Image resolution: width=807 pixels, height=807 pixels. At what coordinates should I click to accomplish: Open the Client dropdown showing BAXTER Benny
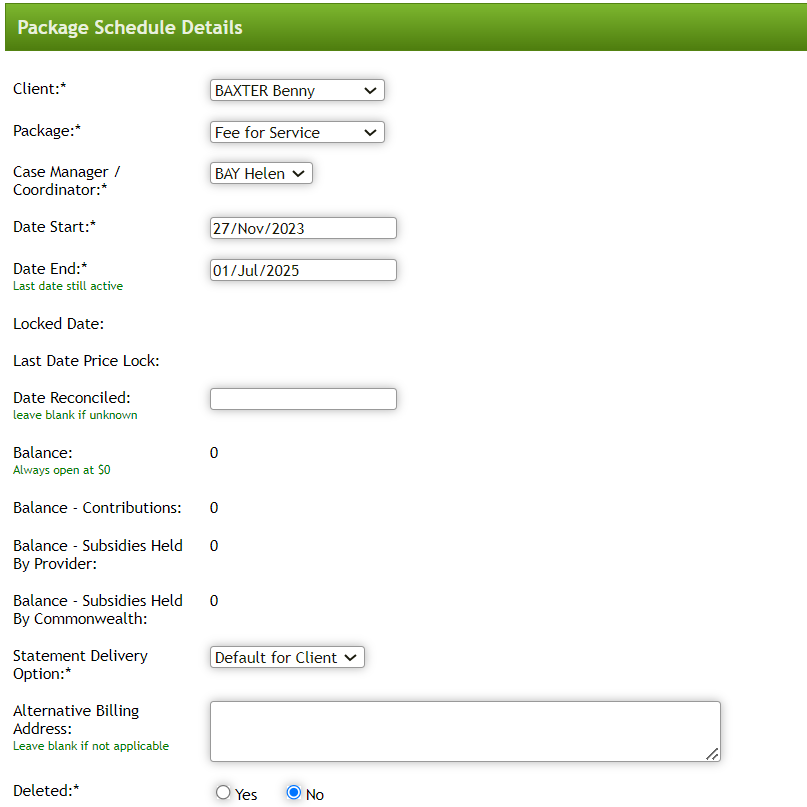coord(296,90)
